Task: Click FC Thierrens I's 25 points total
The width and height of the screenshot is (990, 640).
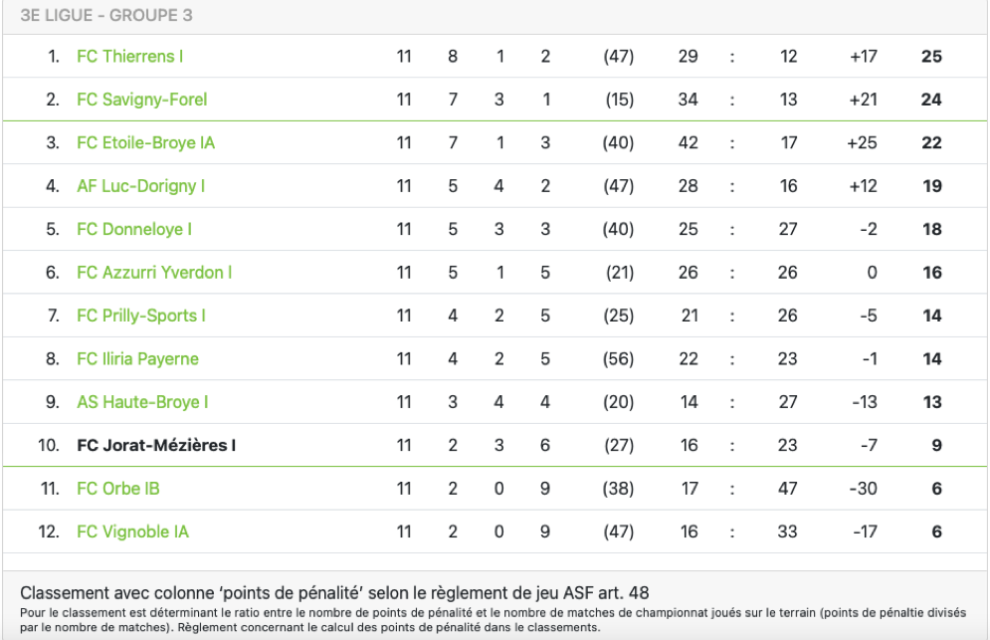Action: 931,56
